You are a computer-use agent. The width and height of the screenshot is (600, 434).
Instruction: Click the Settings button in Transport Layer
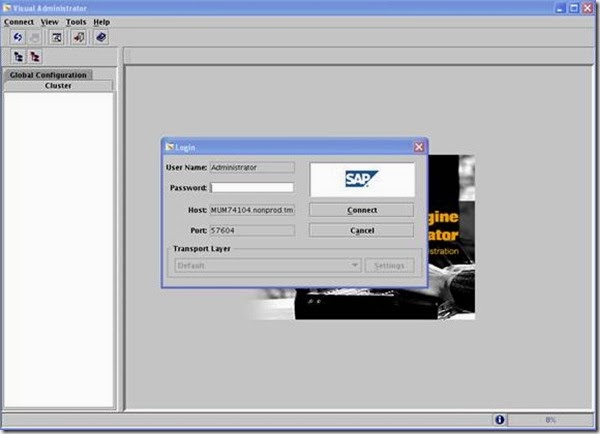pyautogui.click(x=389, y=266)
